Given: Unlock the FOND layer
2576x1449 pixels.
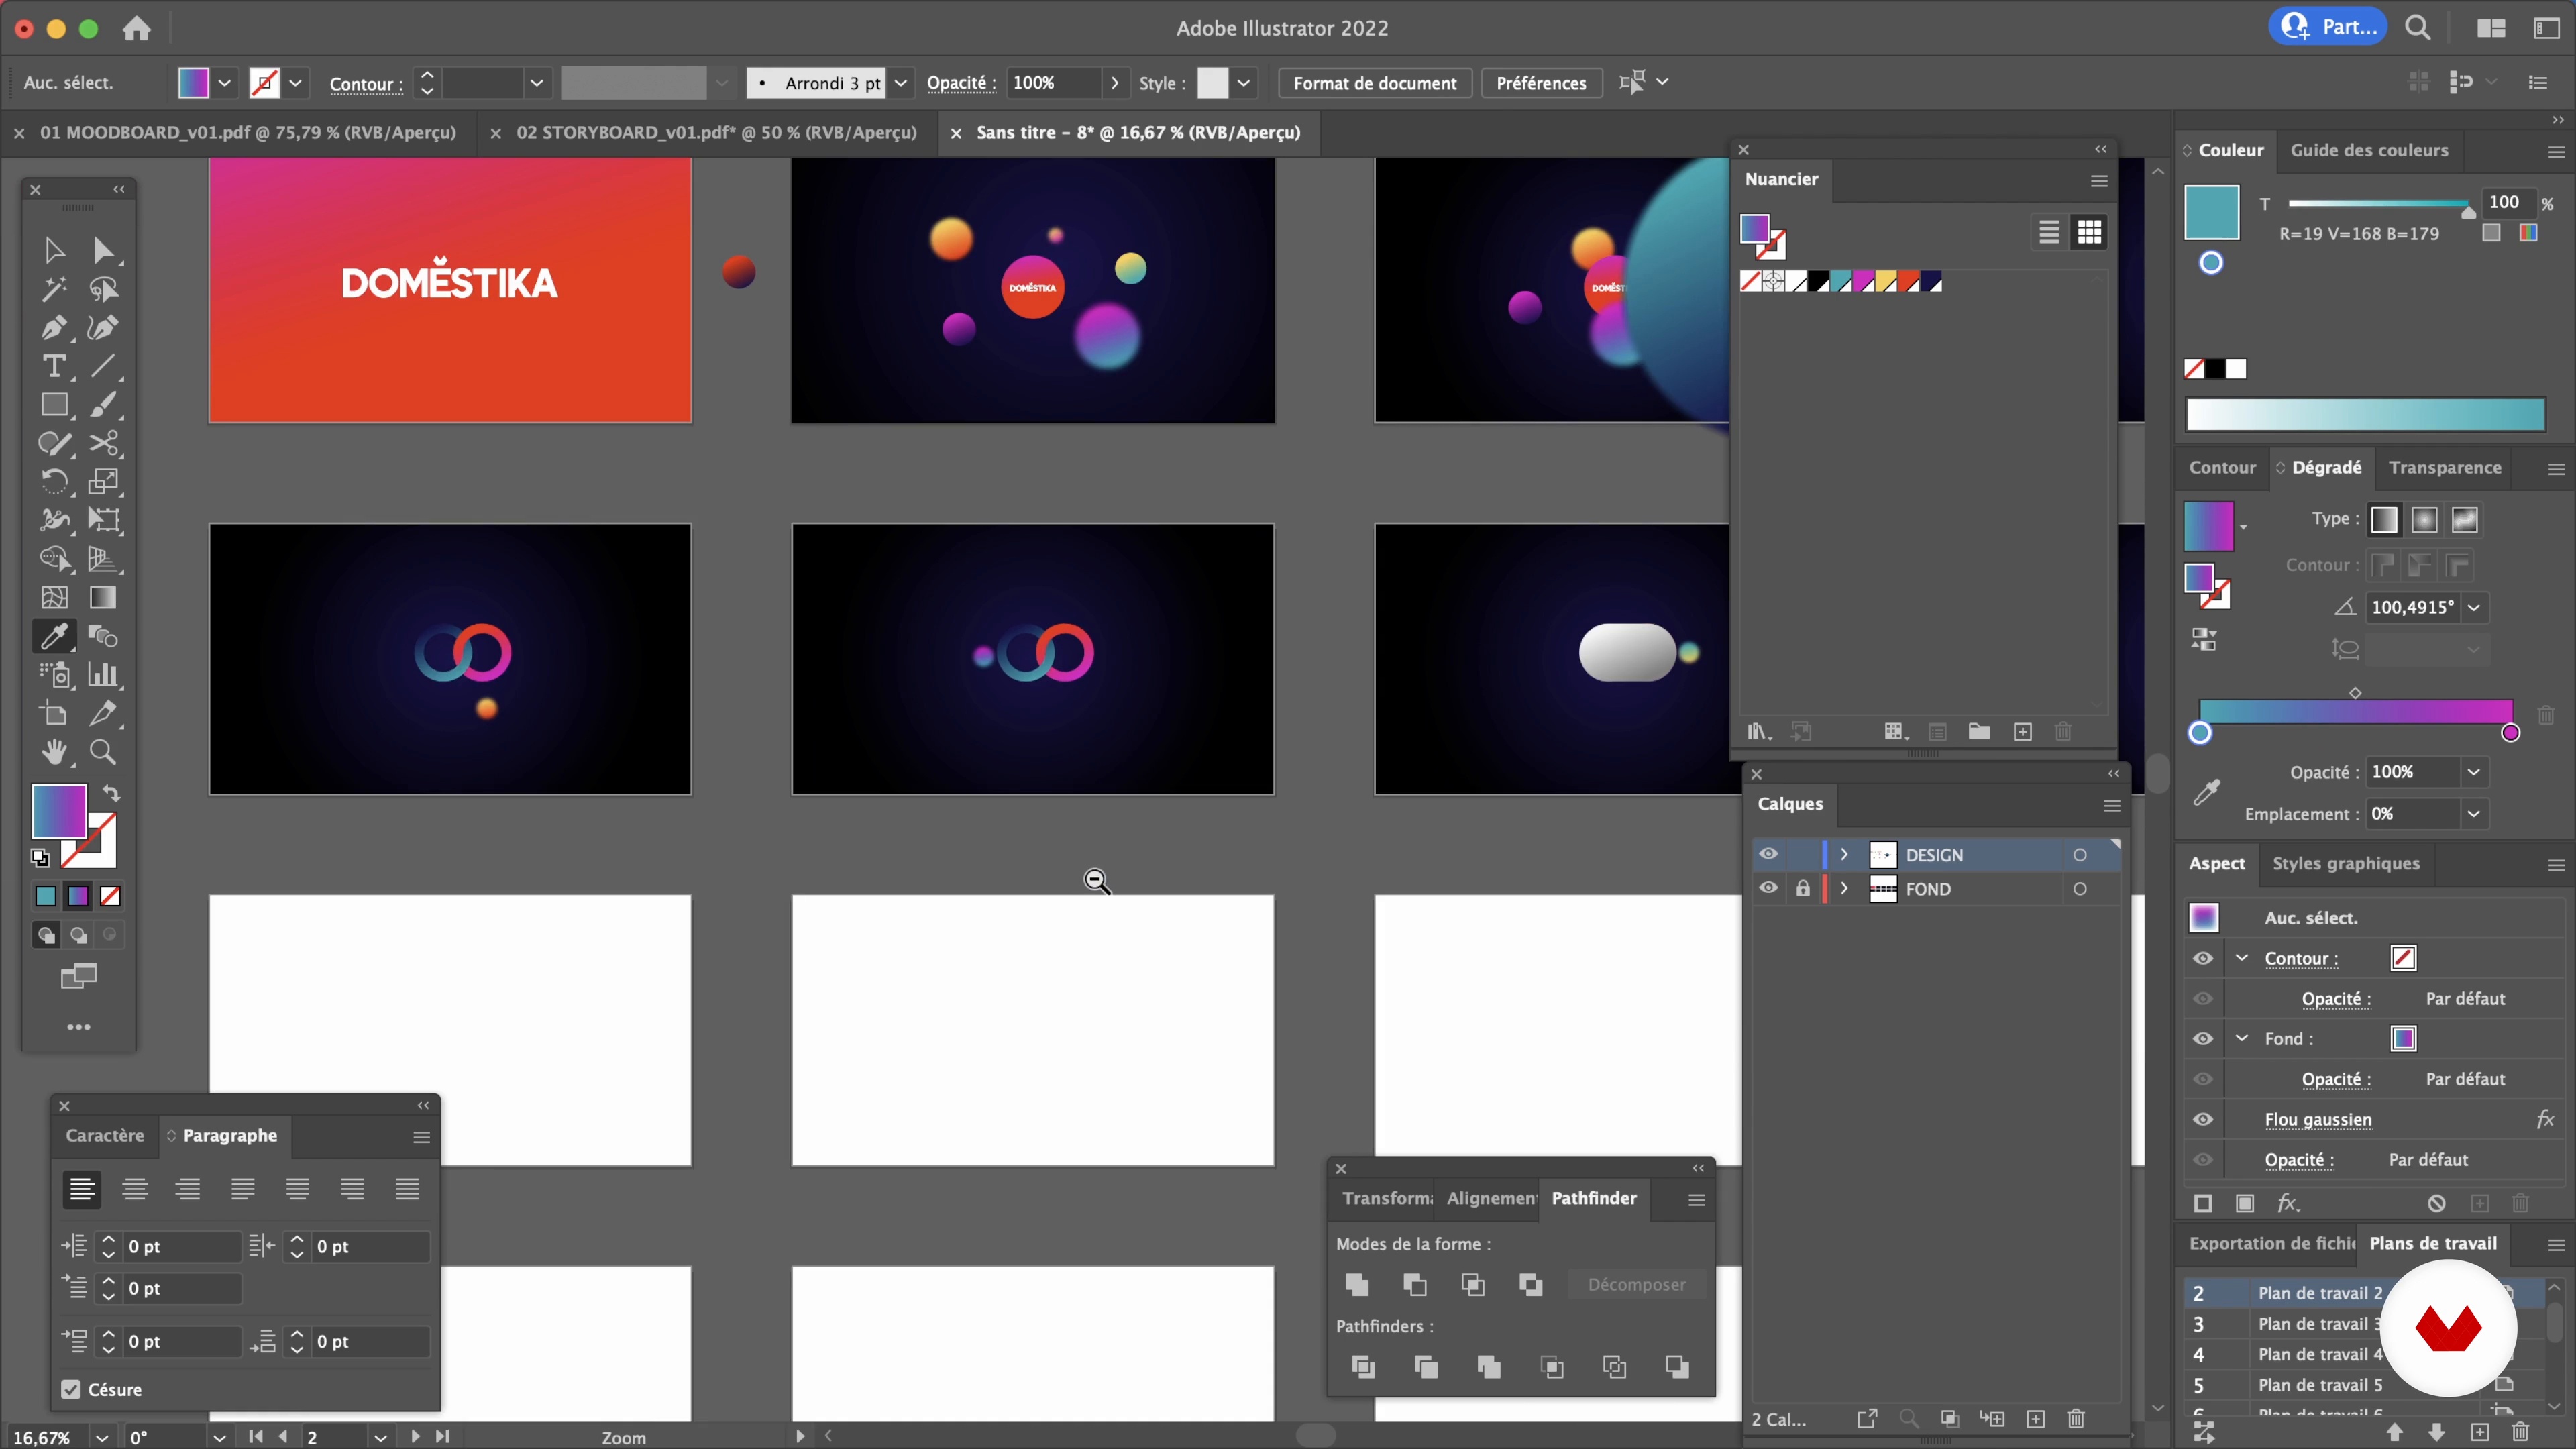Looking at the screenshot, I should tap(1803, 888).
